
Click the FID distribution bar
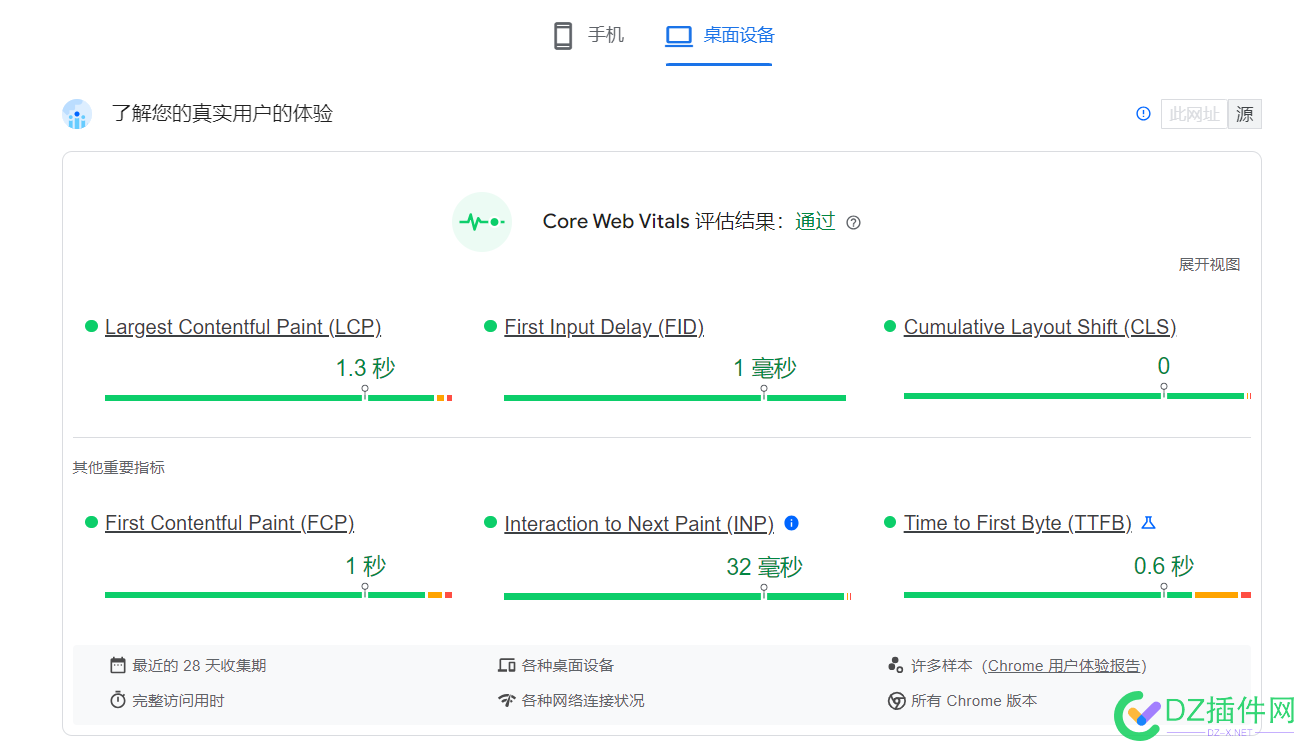675,398
